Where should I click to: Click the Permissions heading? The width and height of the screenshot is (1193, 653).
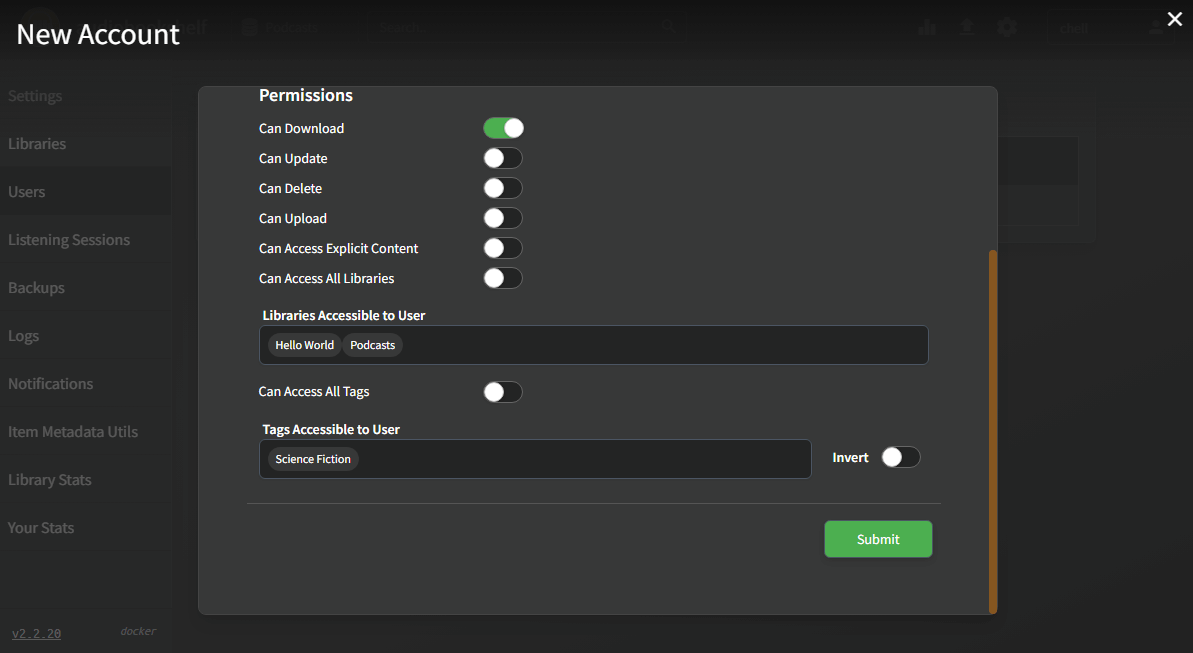[x=306, y=95]
